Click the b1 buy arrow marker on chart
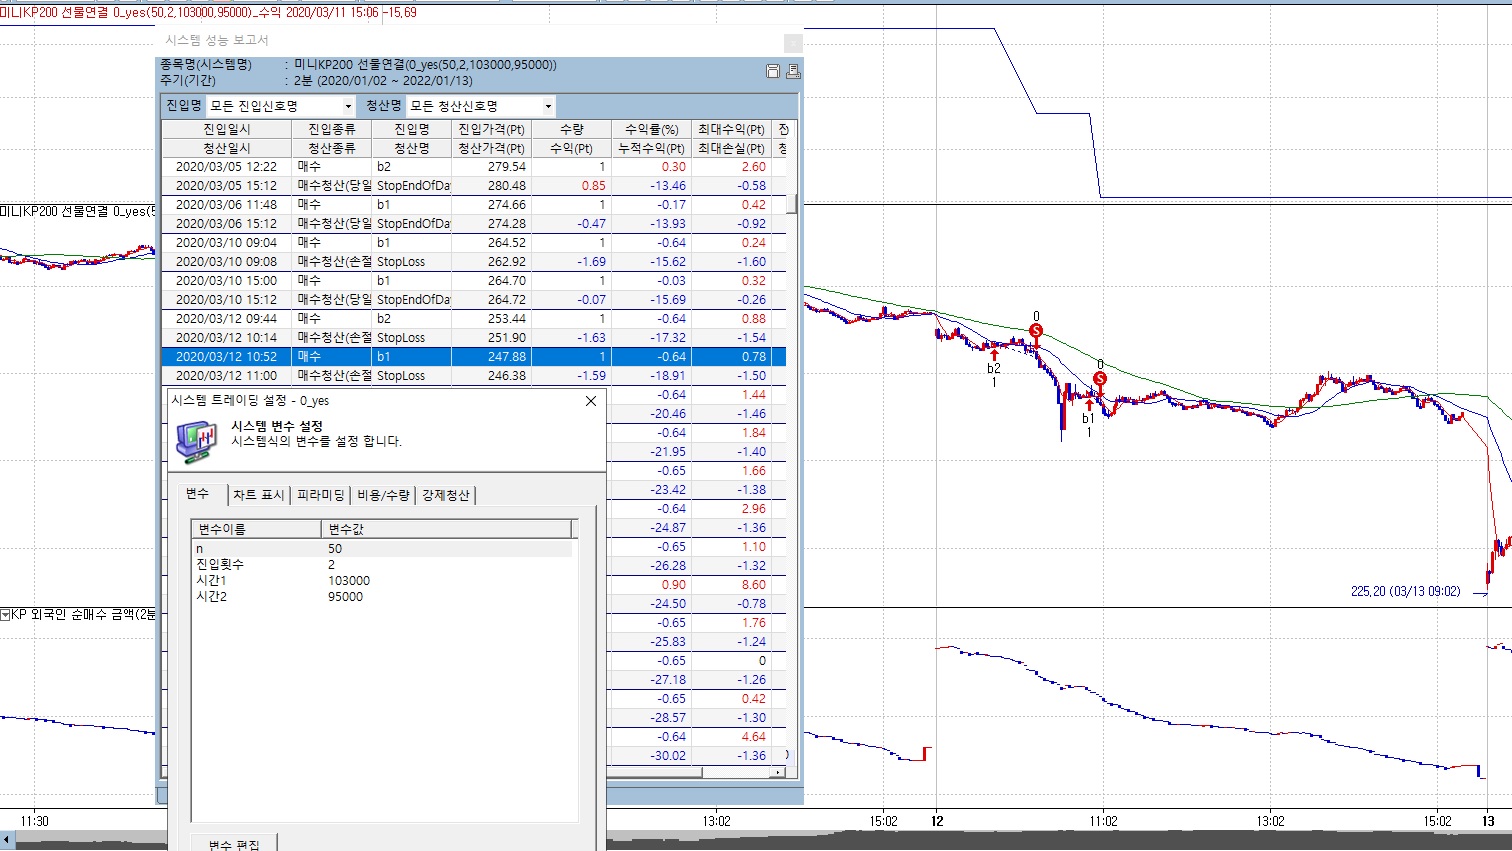Image resolution: width=1512 pixels, height=851 pixels. (1089, 405)
